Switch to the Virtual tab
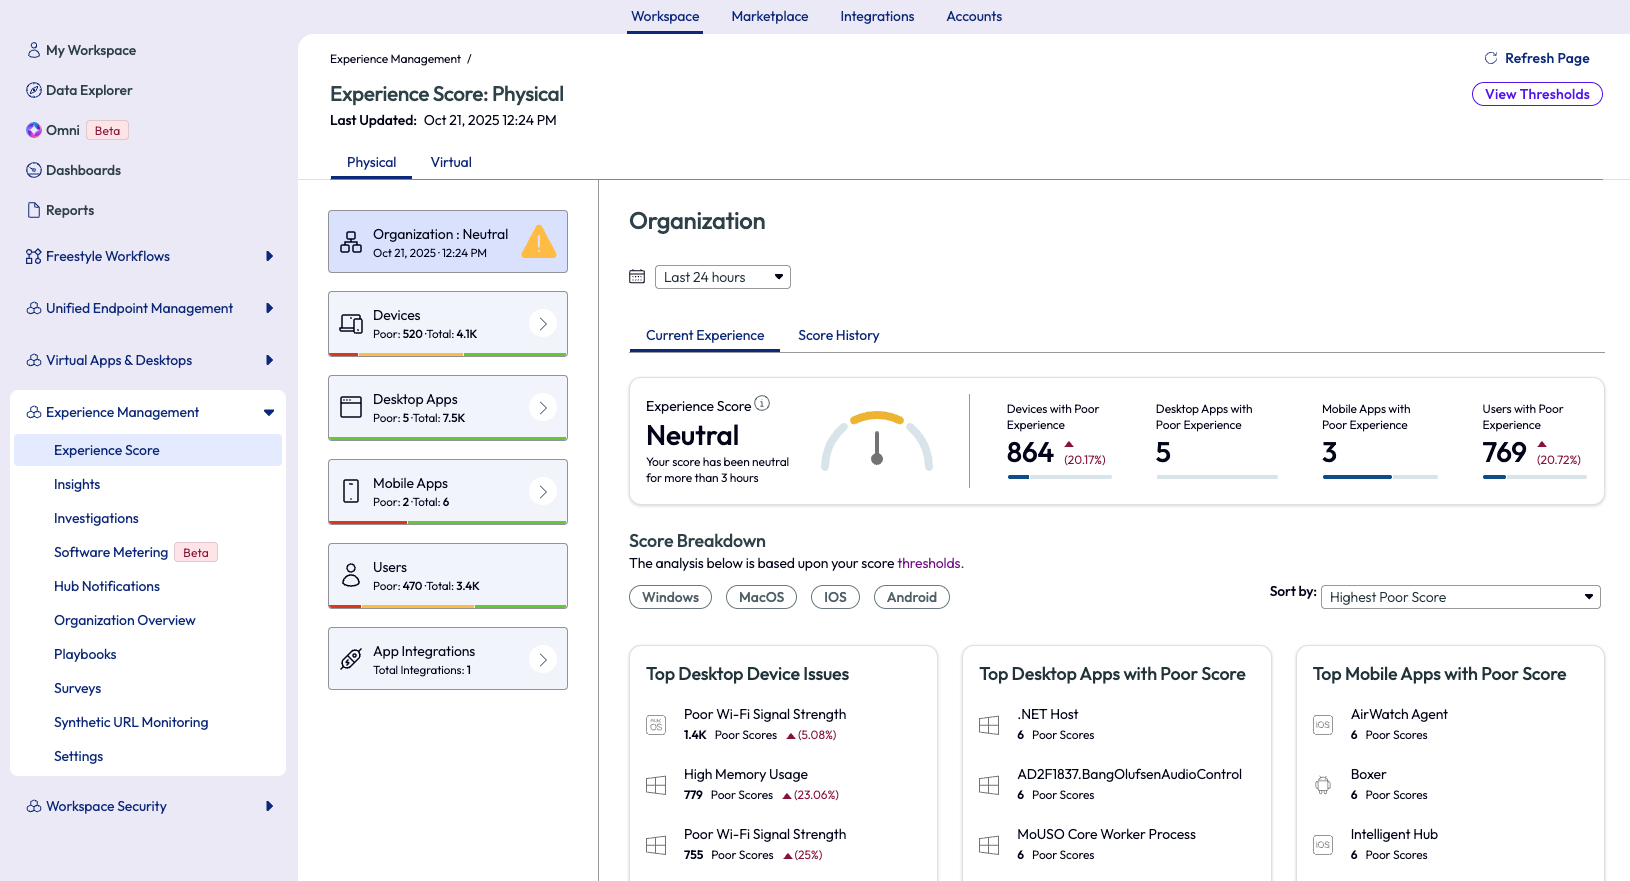Viewport: 1630px width, 881px height. [x=451, y=162]
